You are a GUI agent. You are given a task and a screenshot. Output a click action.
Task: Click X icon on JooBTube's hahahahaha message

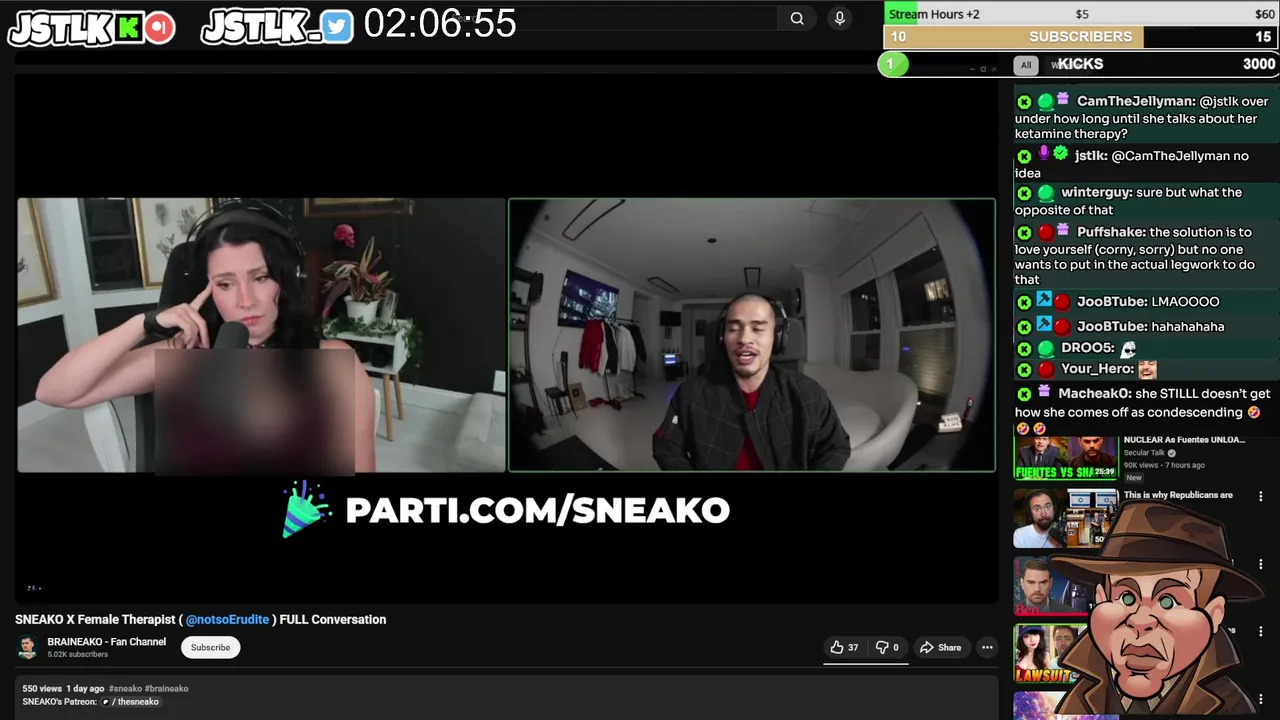[x=1024, y=327]
